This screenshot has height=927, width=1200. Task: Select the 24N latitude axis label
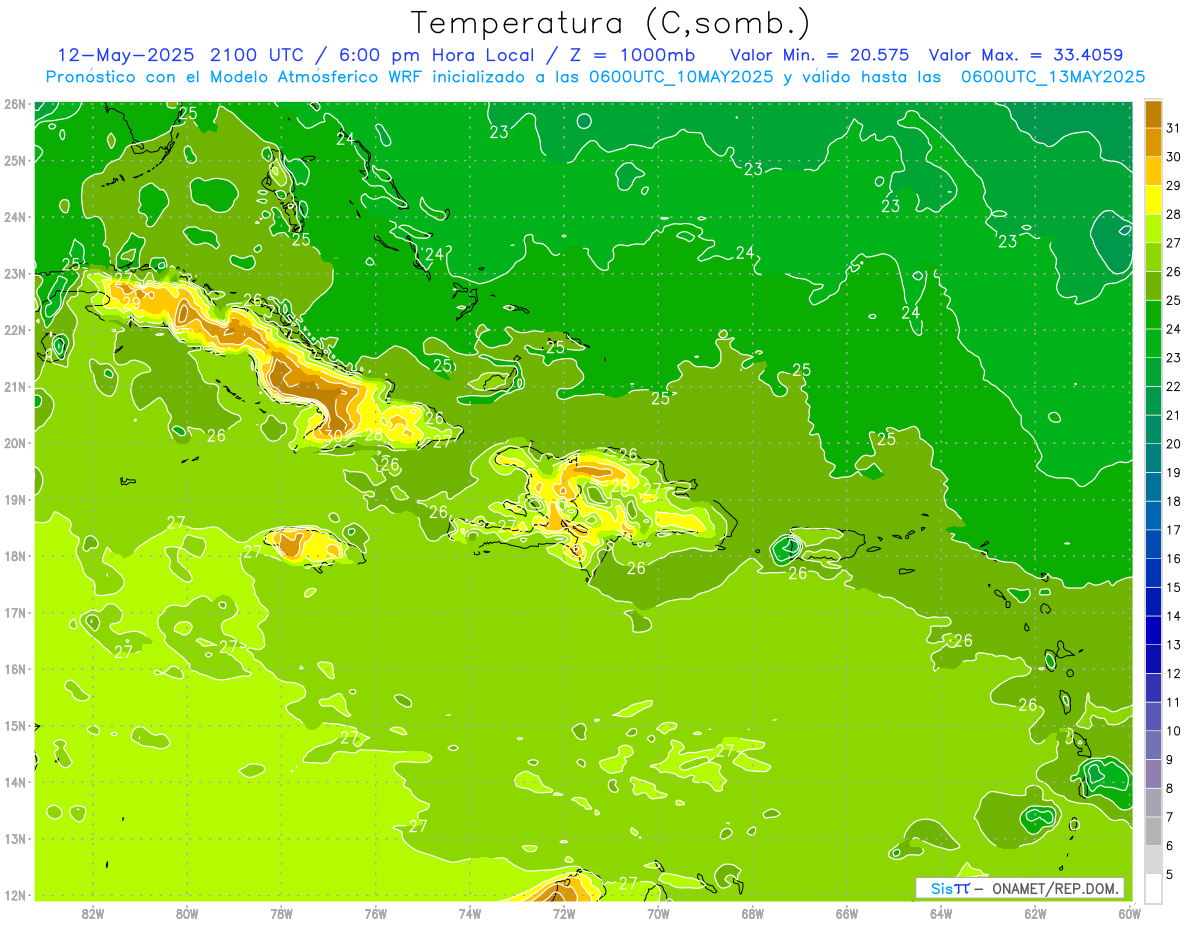point(14,217)
